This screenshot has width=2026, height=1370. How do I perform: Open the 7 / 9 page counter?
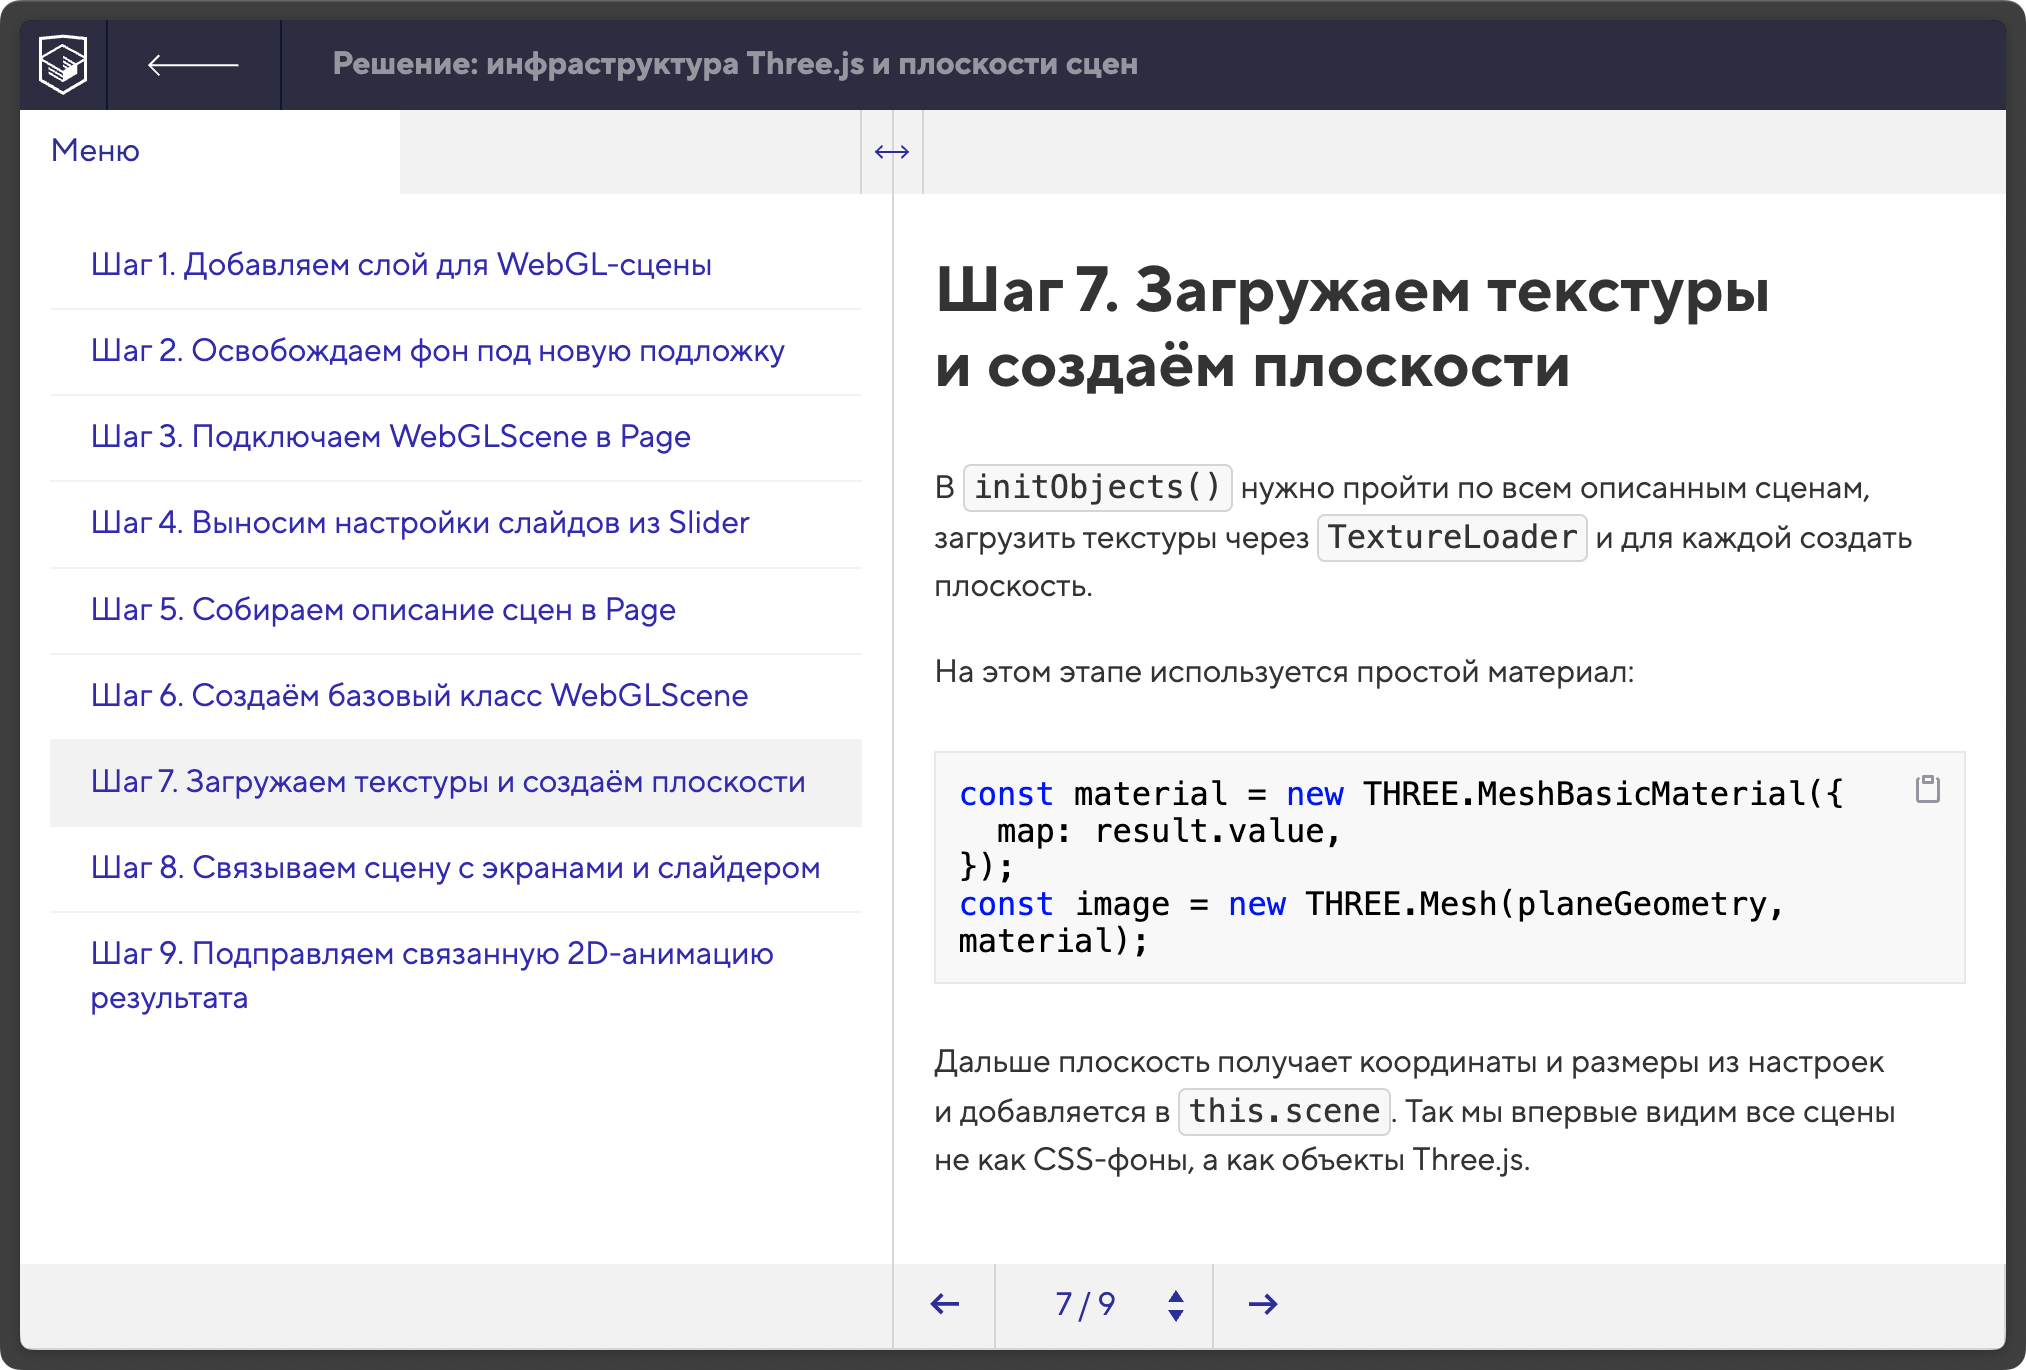(1085, 1304)
